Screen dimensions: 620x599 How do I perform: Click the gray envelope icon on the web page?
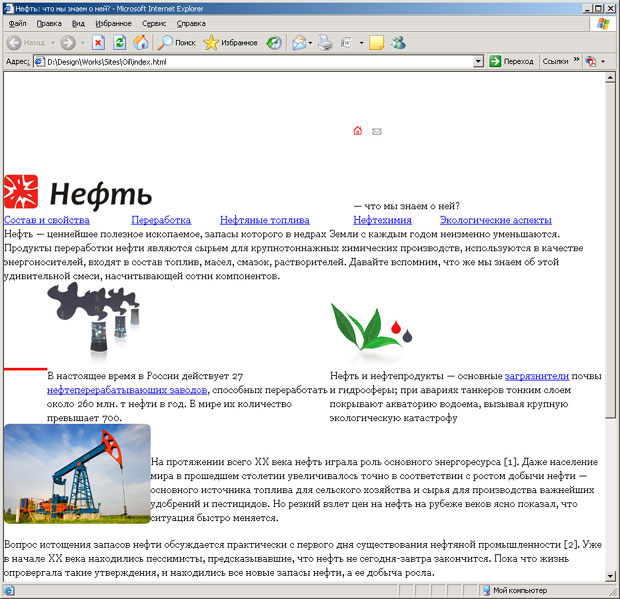click(377, 131)
